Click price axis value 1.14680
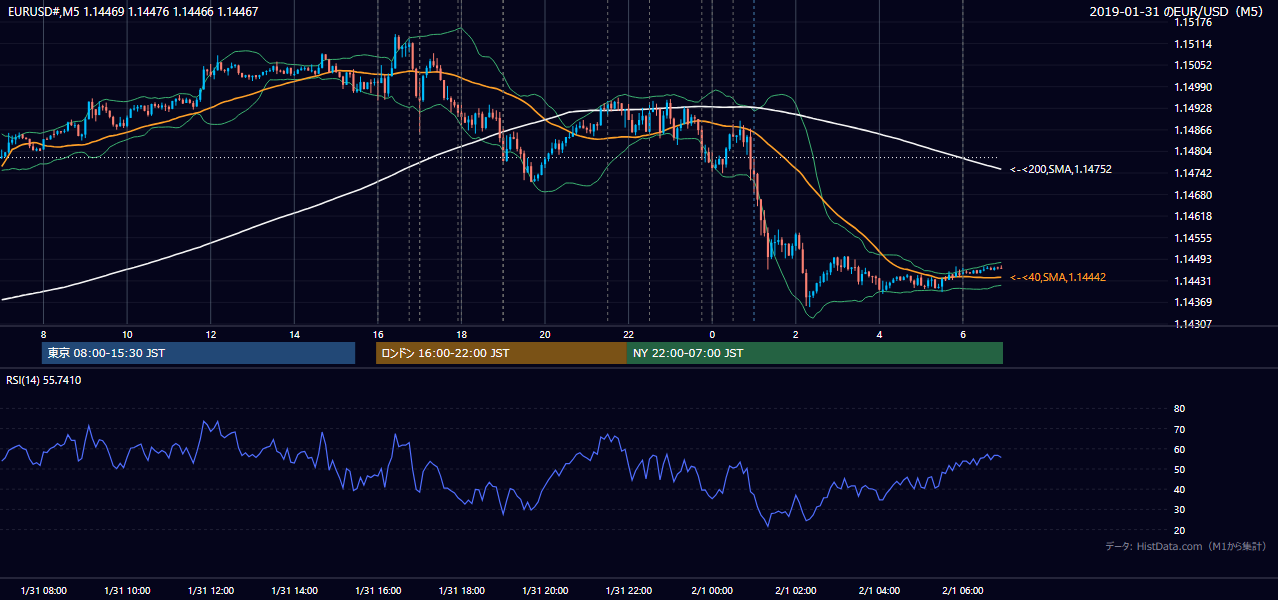This screenshot has width=1278, height=600. coord(1193,195)
